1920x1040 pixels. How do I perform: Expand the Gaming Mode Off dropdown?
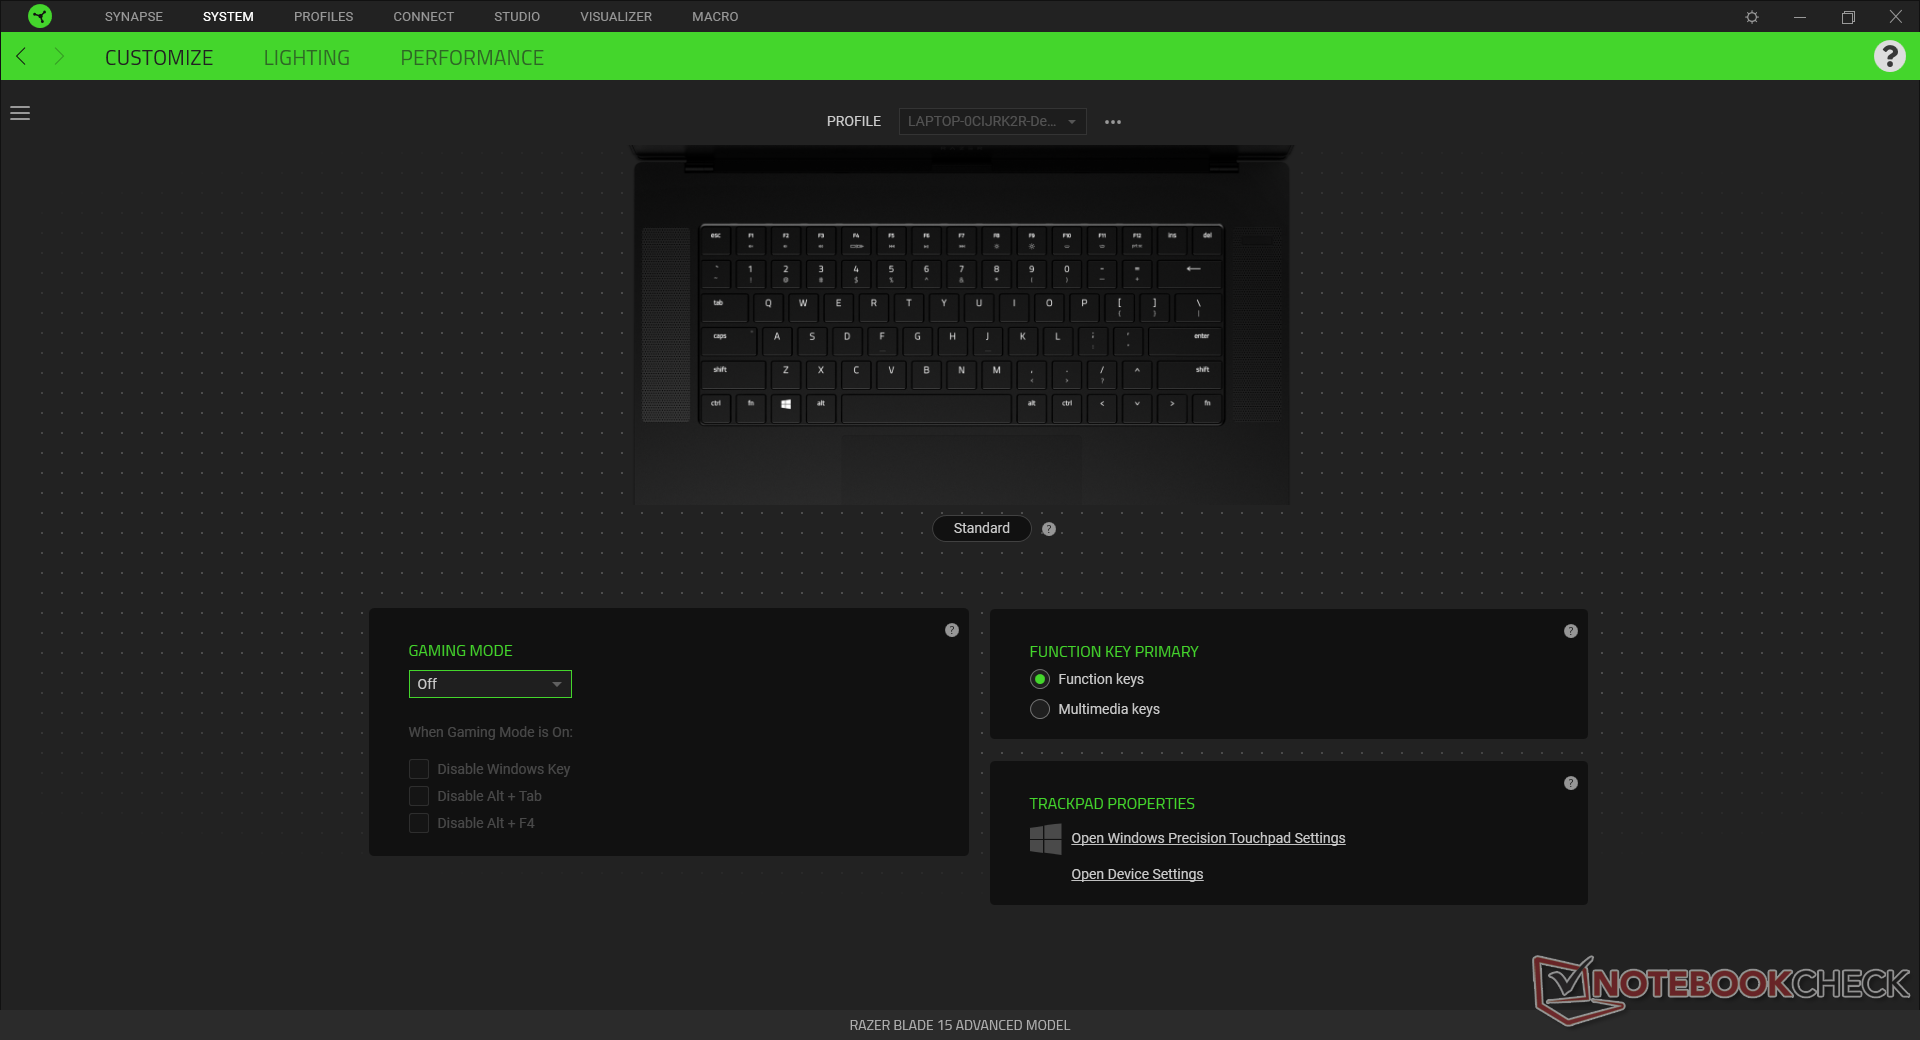tap(490, 684)
